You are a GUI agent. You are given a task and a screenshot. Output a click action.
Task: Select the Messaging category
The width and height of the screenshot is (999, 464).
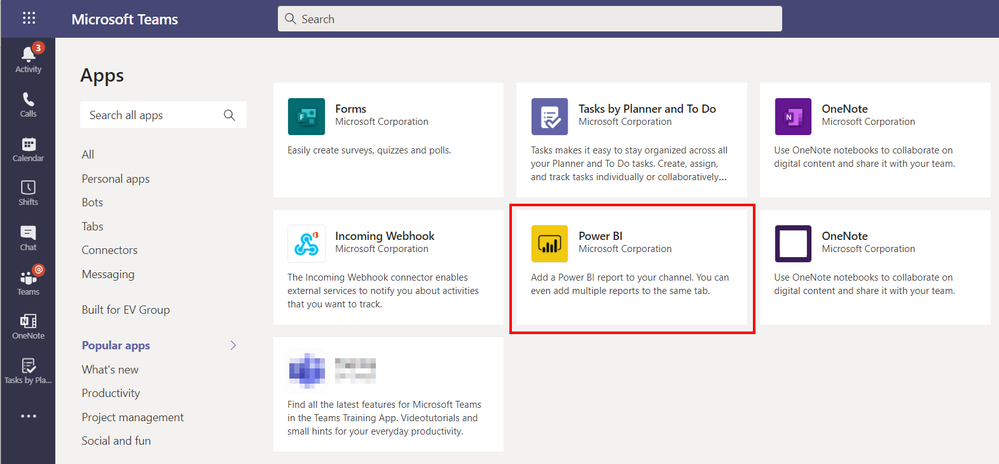point(108,275)
